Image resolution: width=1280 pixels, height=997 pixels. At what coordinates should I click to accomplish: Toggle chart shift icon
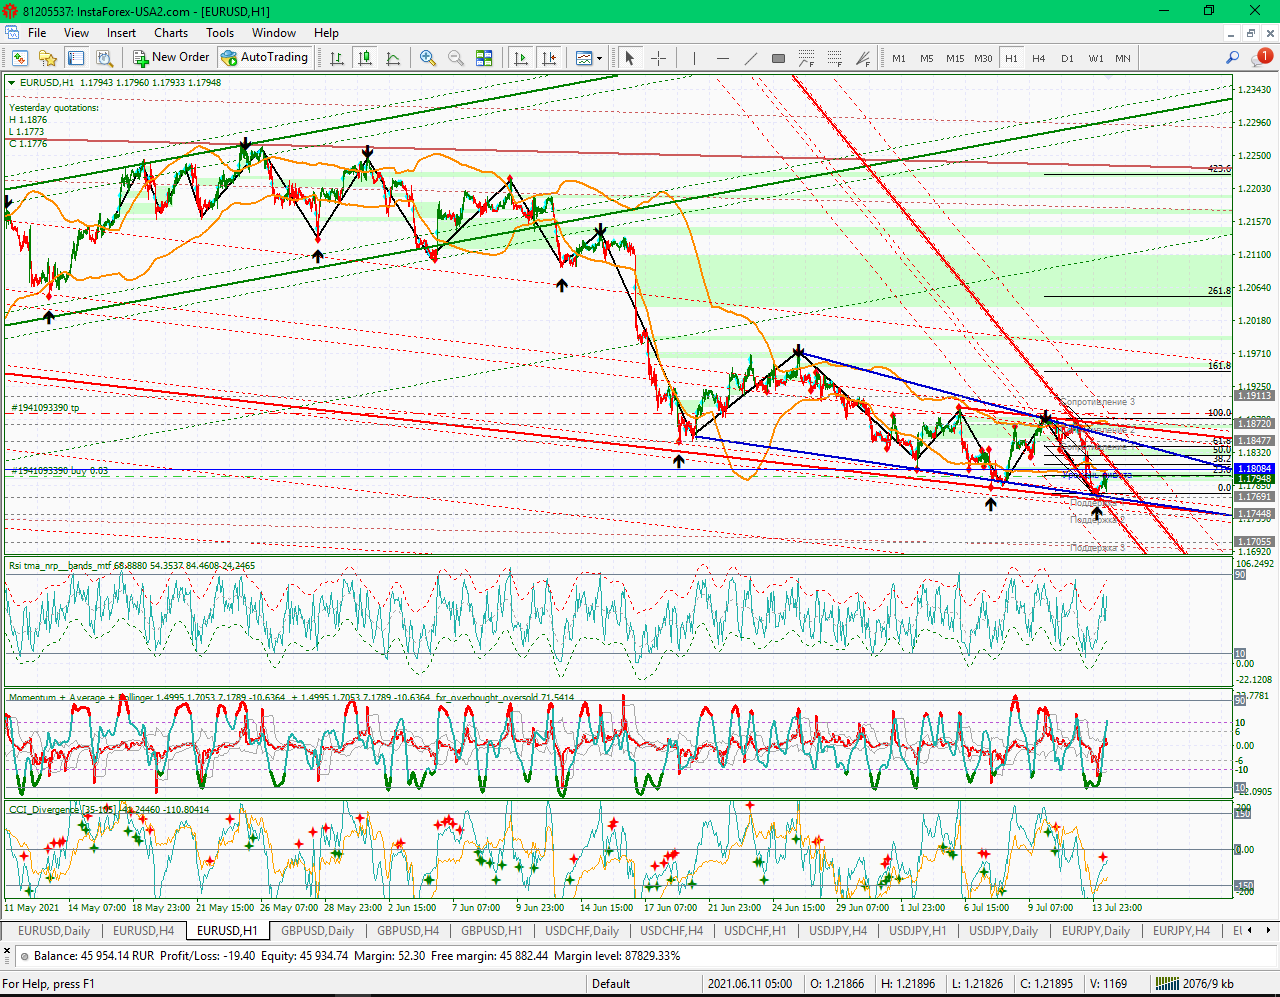(x=549, y=58)
